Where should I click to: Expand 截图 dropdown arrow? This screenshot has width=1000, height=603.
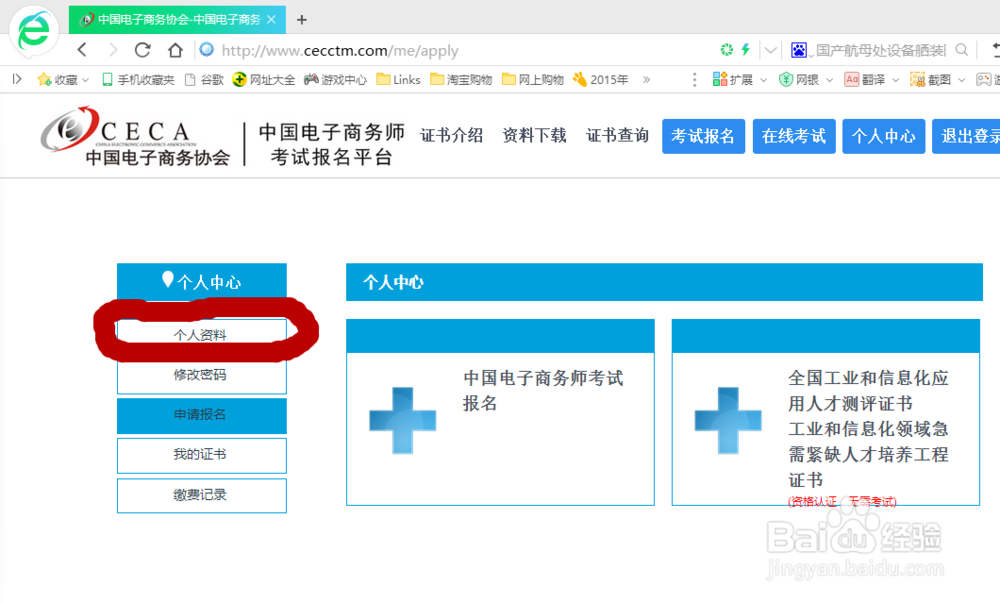tap(962, 80)
